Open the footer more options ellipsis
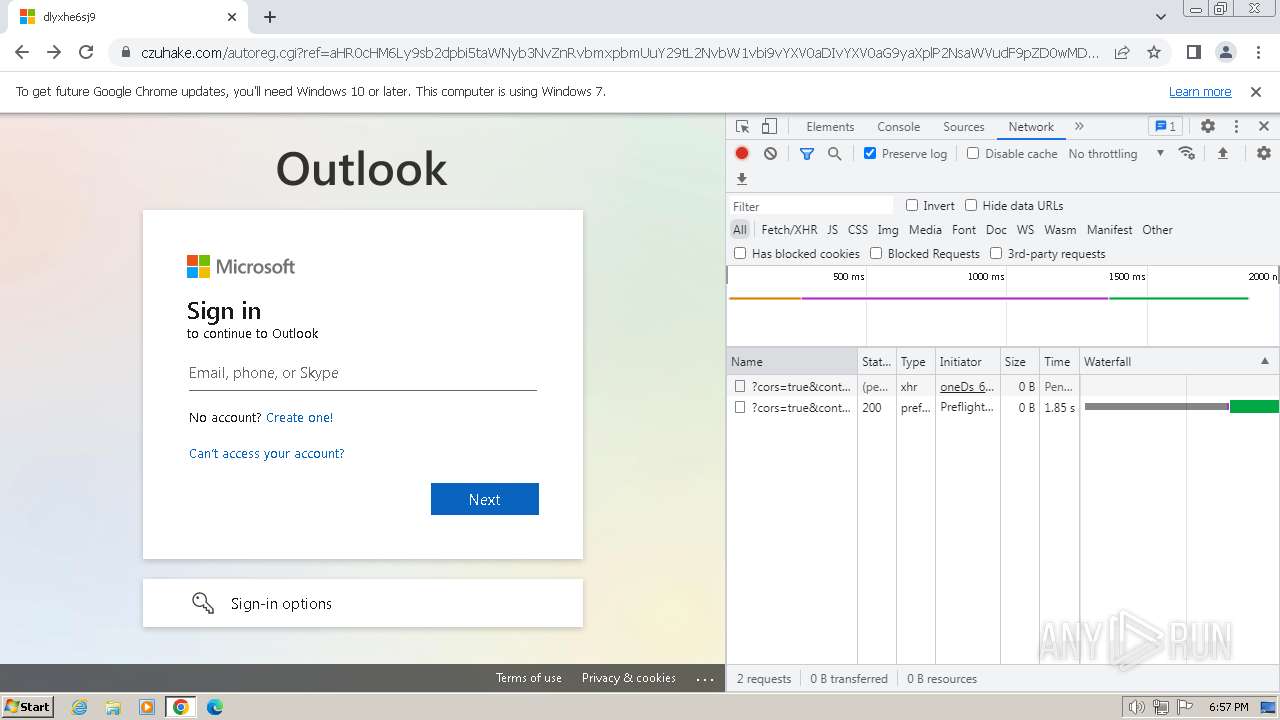Viewport: 1280px width, 720px height. [x=705, y=678]
